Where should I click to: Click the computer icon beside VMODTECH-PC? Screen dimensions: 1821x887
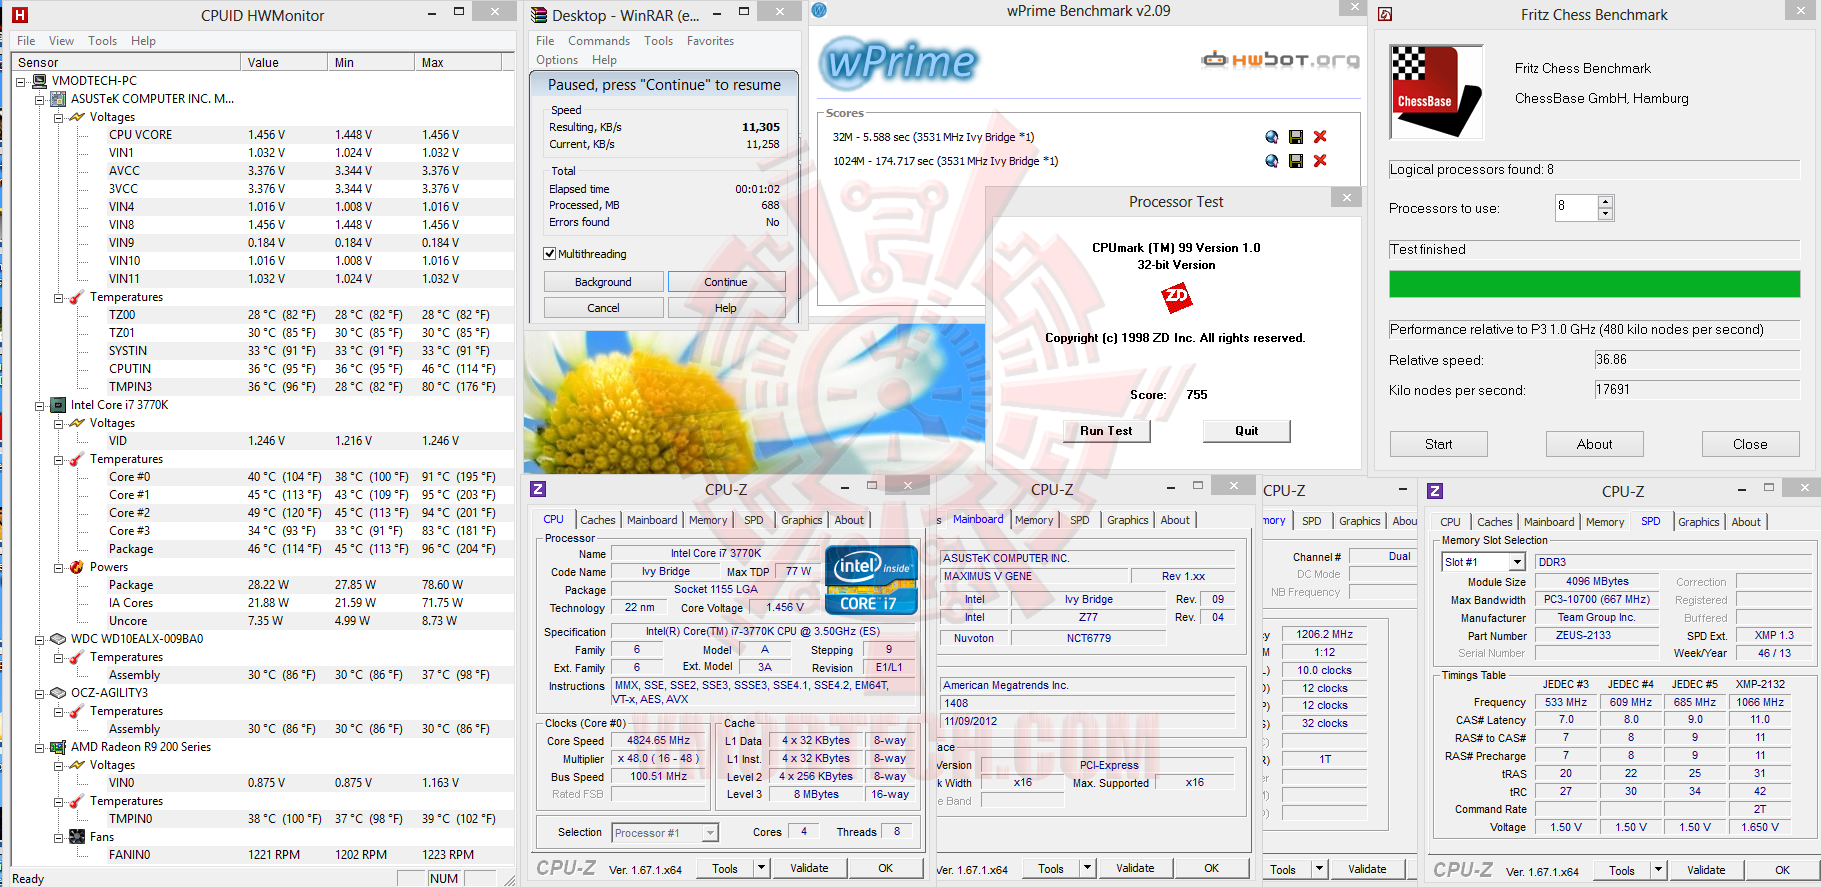click(40, 81)
